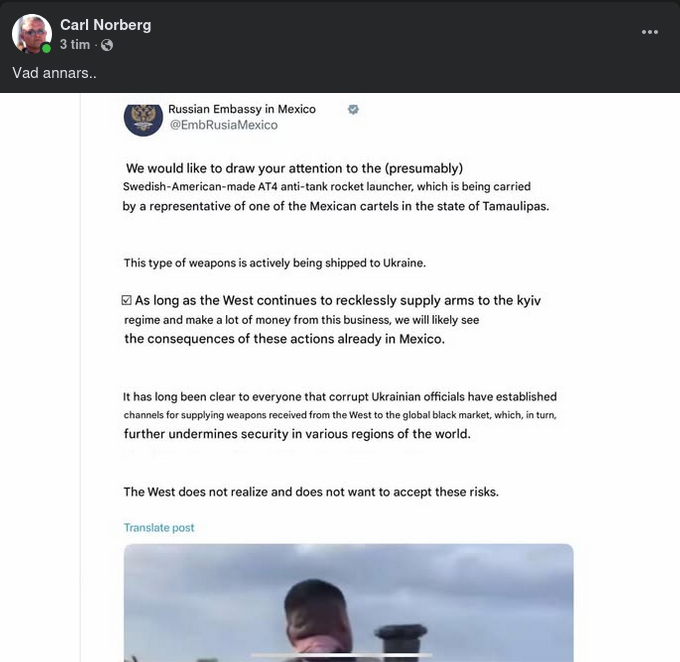The width and height of the screenshot is (680, 662).
Task: Click the "Vad annars.." post caption
Action: (x=54, y=73)
